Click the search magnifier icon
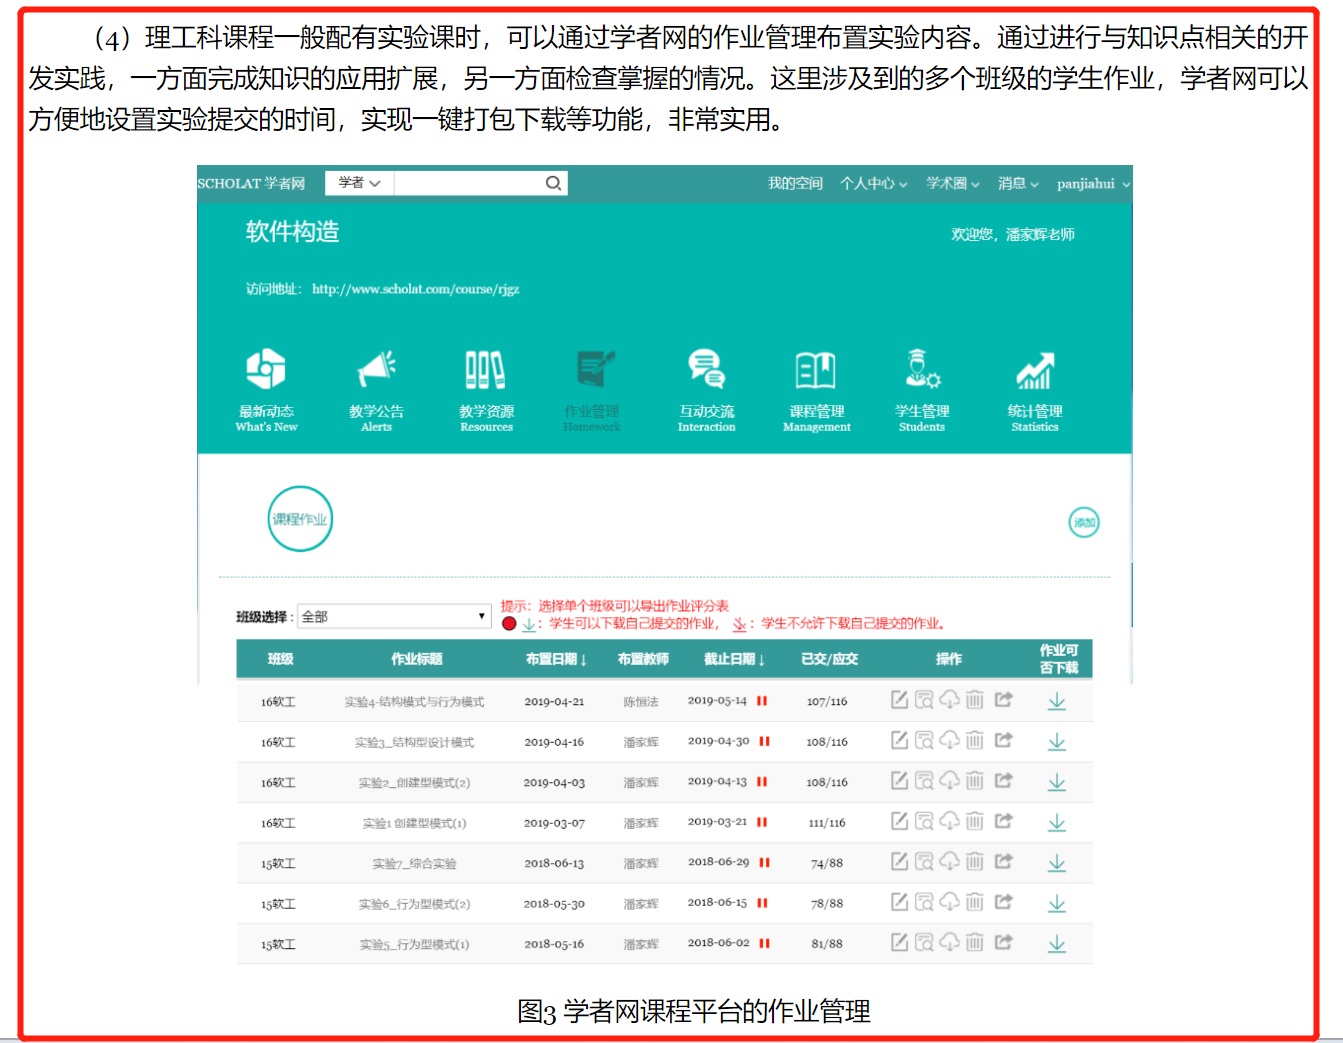 point(553,183)
